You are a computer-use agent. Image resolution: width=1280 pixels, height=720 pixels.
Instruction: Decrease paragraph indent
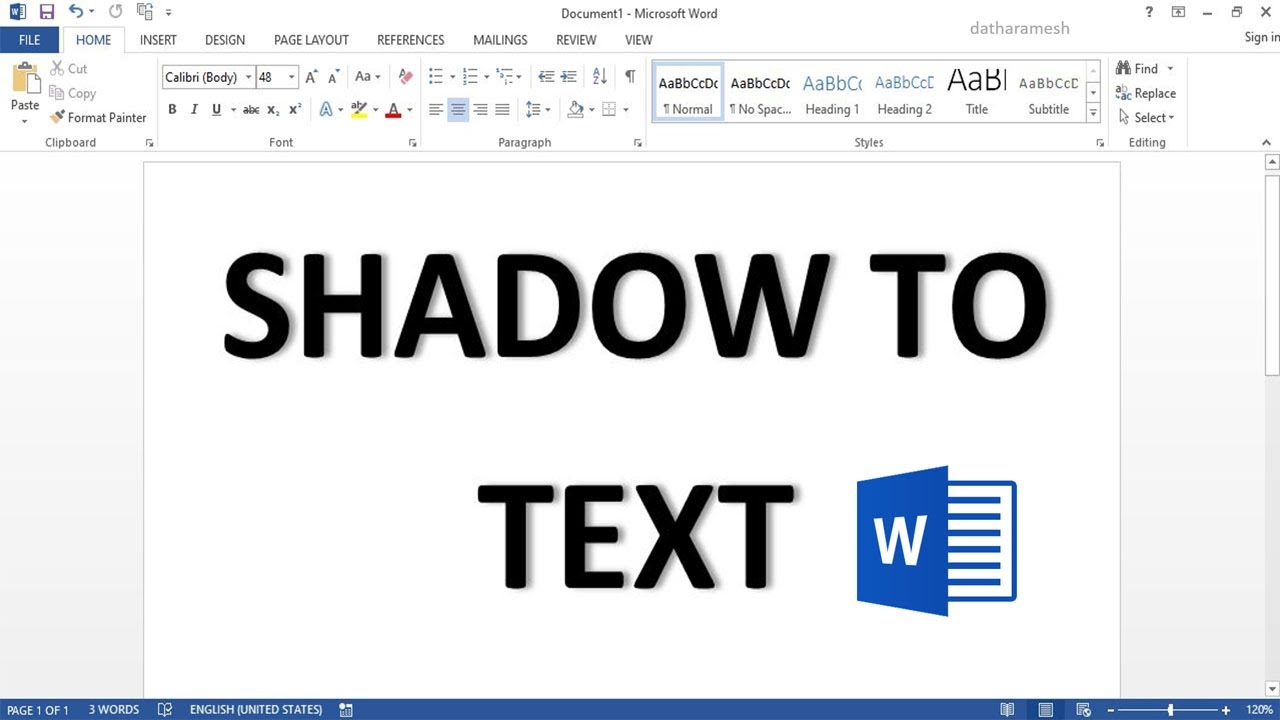pos(546,77)
